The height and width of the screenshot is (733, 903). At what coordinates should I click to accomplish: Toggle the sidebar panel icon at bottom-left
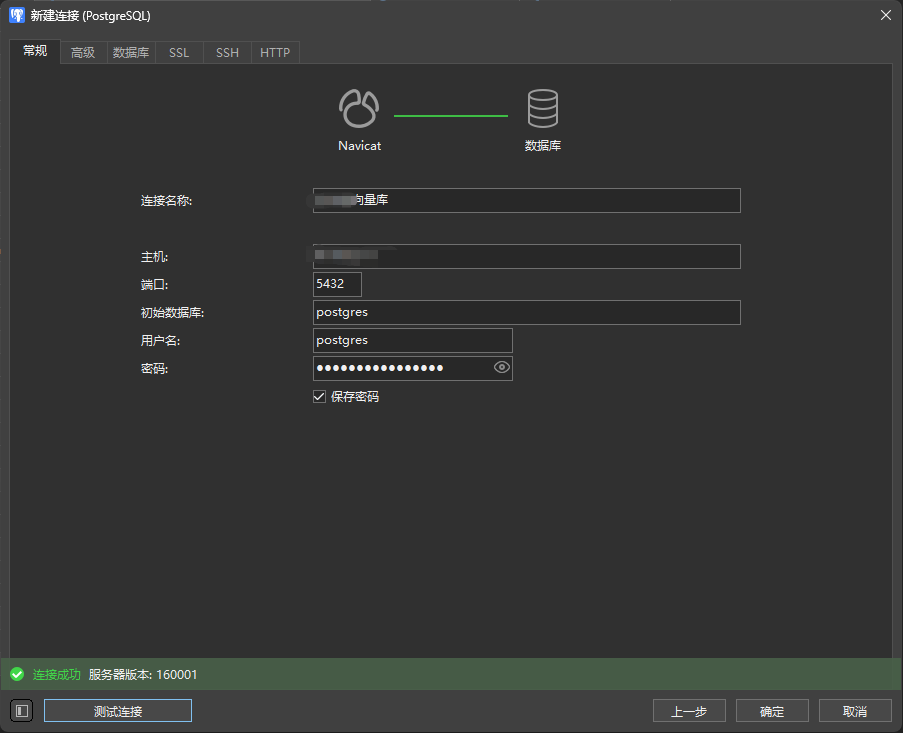point(22,711)
